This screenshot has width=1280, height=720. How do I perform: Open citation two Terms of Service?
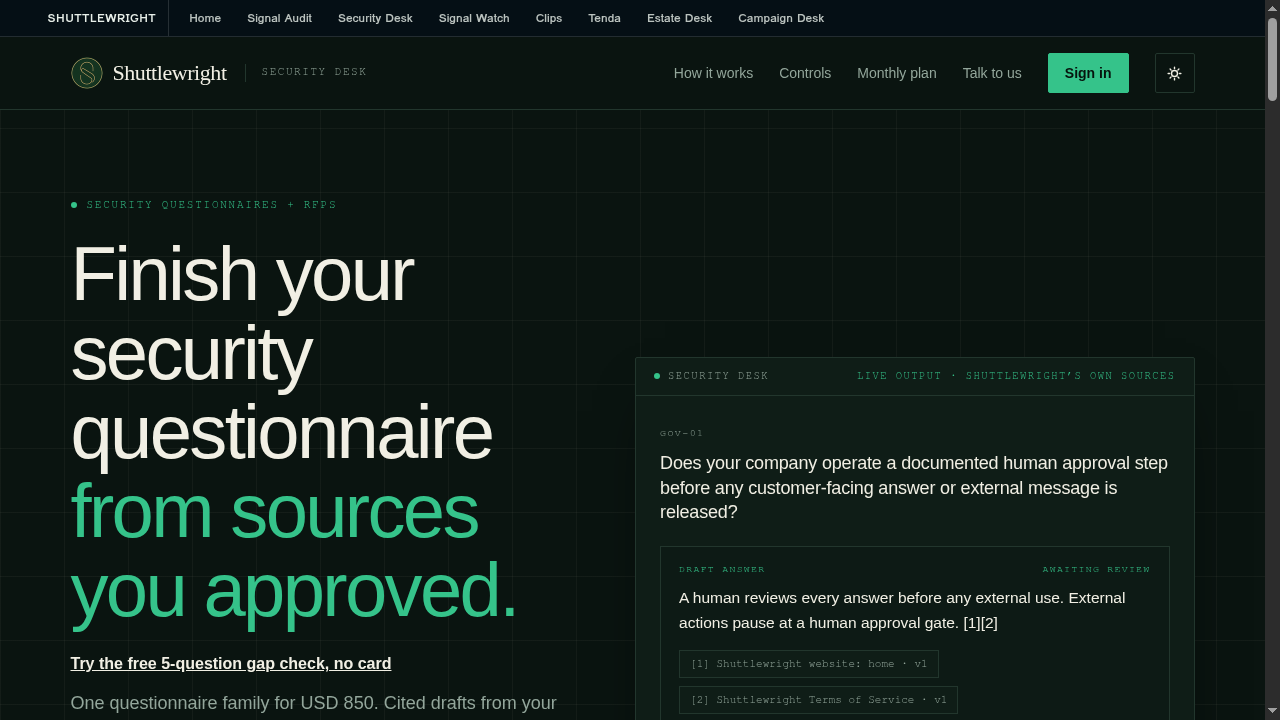(818, 700)
